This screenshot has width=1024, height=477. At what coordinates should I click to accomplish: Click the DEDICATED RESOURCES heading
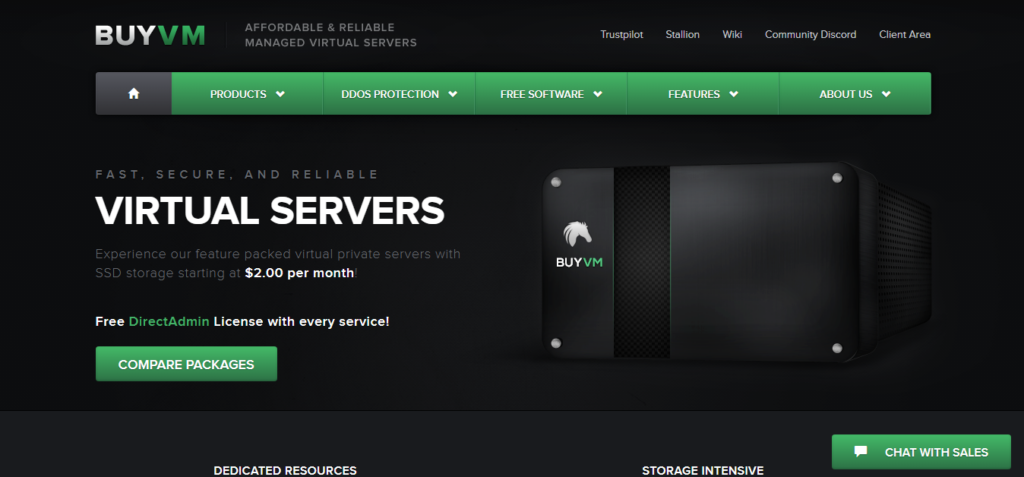click(x=285, y=470)
